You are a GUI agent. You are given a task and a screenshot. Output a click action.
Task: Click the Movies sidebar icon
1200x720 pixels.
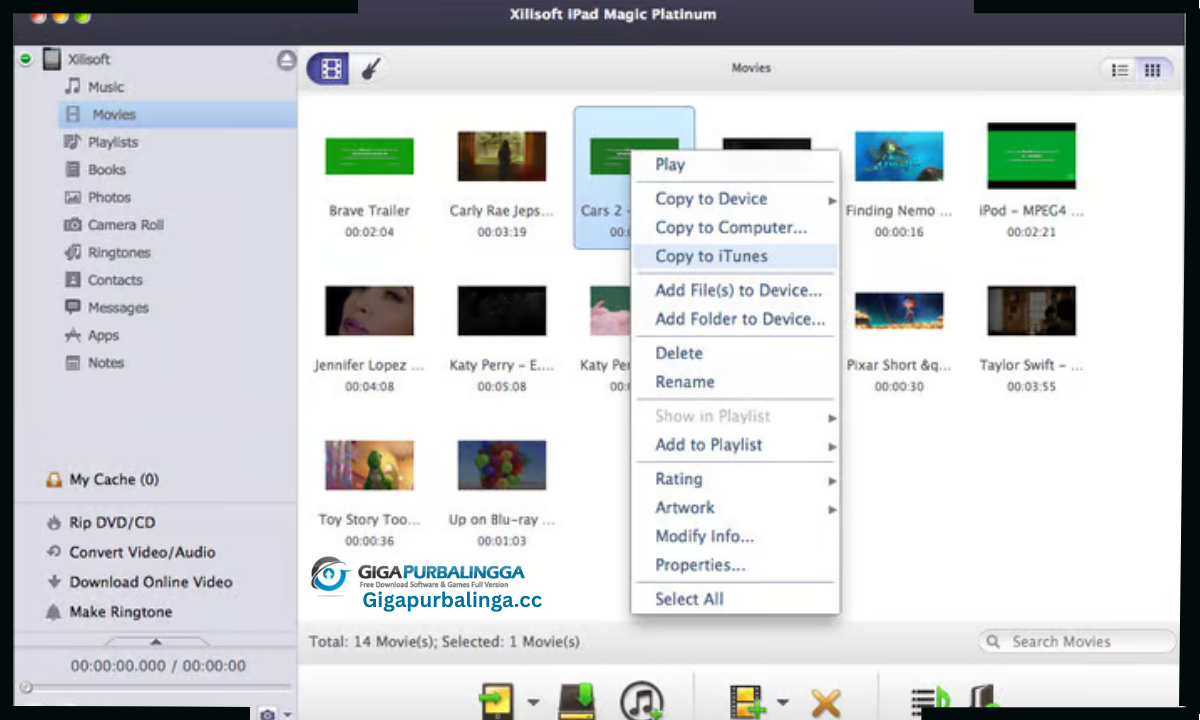point(73,115)
